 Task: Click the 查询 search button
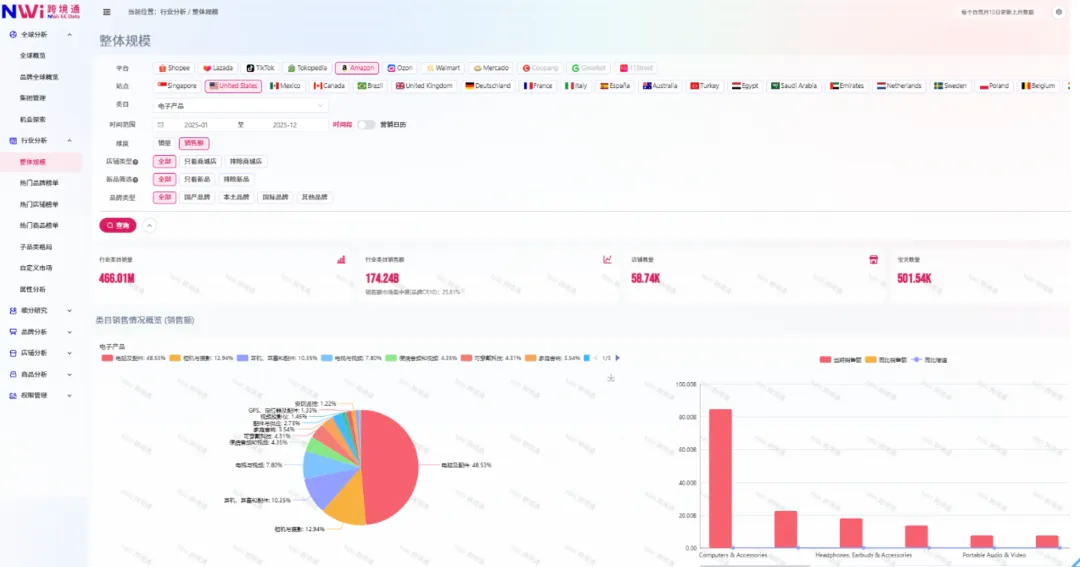click(x=118, y=225)
